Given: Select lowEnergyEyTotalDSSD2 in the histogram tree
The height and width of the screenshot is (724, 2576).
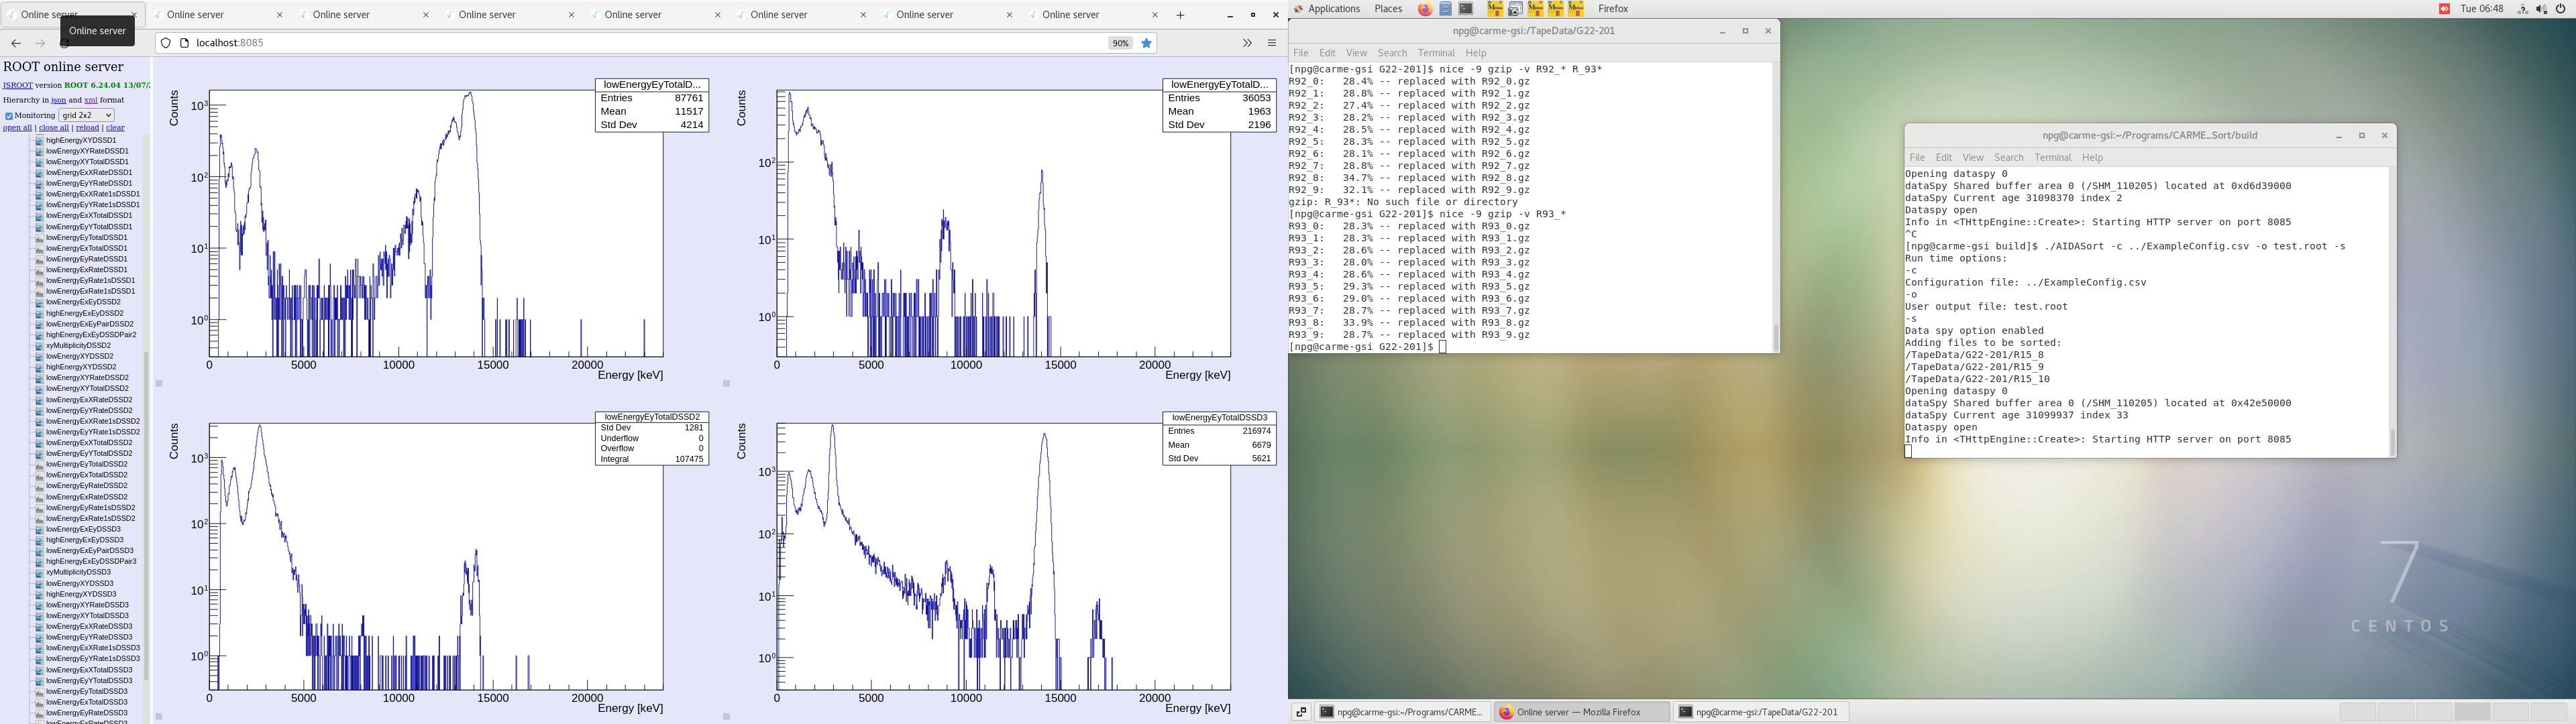Looking at the screenshot, I should click(x=86, y=464).
